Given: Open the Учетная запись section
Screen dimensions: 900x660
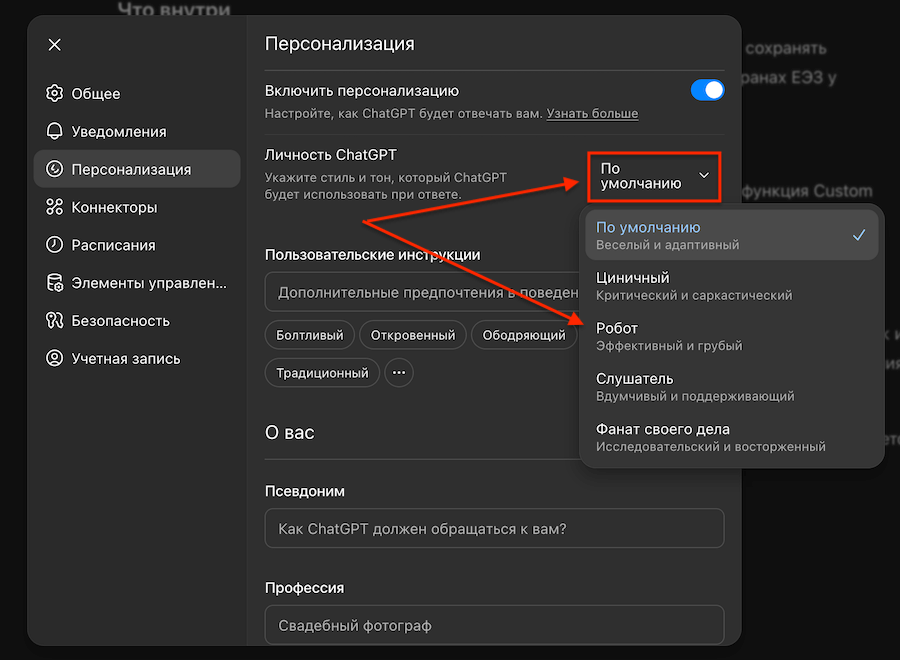Looking at the screenshot, I should click(x=137, y=358).
